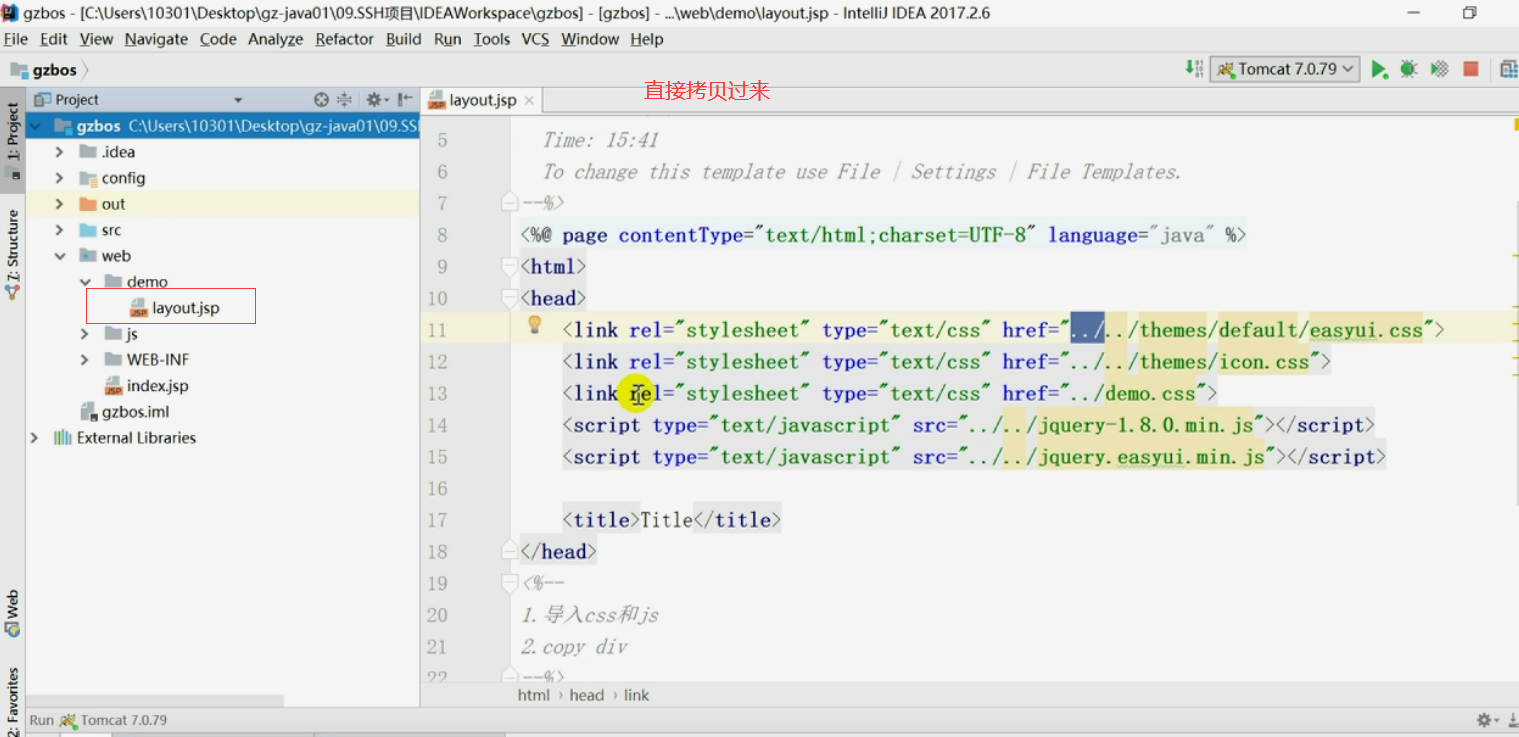Open the Run menu

447,39
